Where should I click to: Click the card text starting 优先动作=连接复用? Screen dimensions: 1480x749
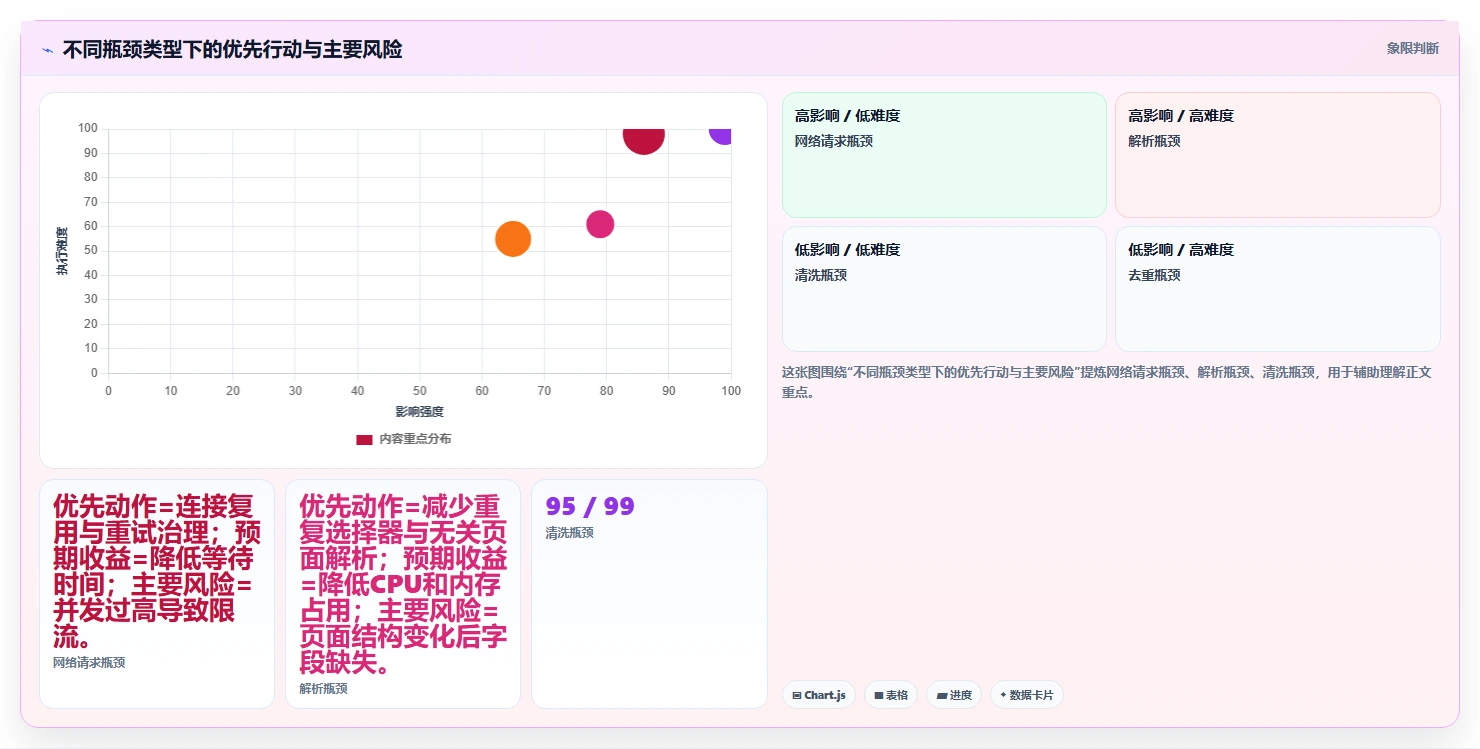(157, 572)
